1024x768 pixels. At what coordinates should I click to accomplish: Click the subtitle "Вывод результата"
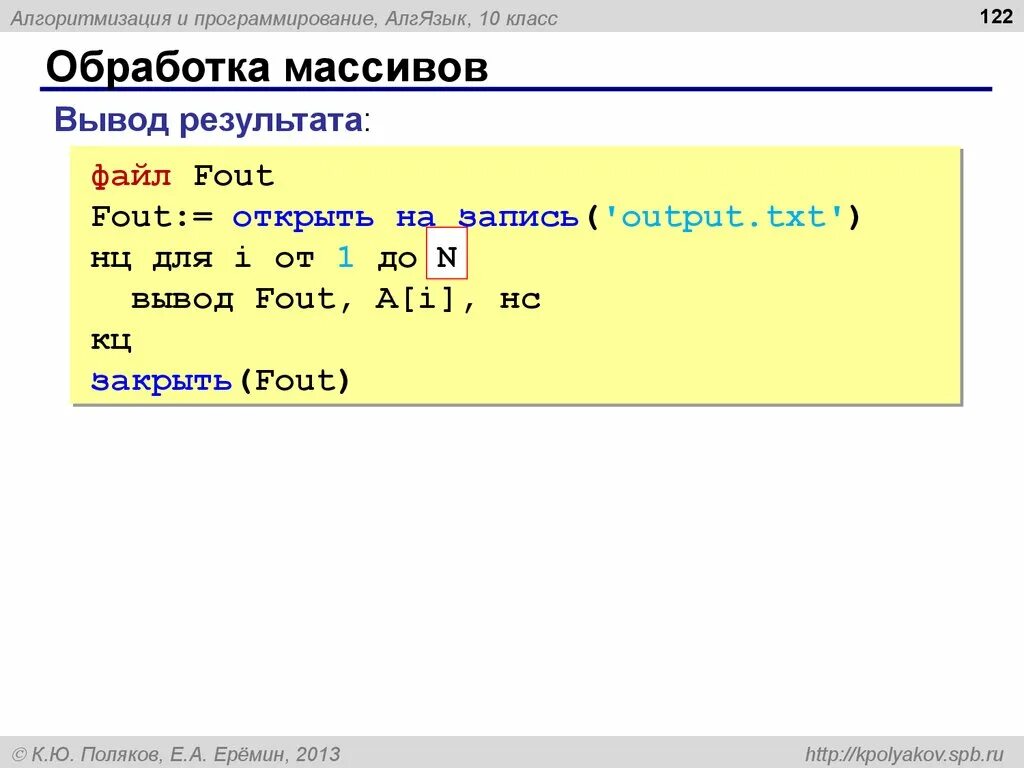click(208, 120)
